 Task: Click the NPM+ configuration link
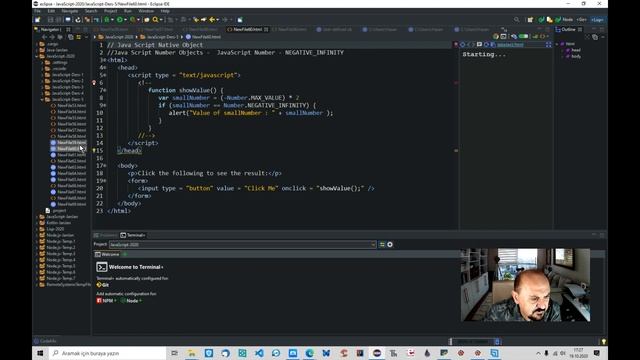(x=106, y=301)
